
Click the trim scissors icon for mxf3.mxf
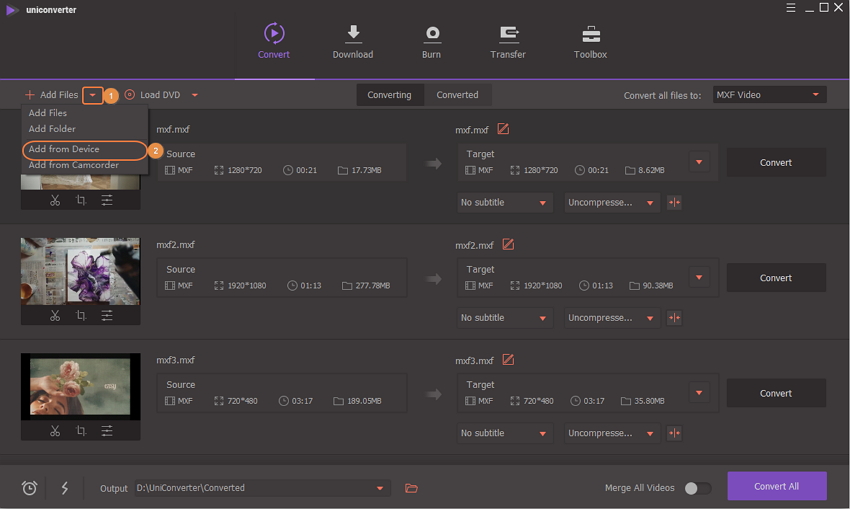click(55, 431)
